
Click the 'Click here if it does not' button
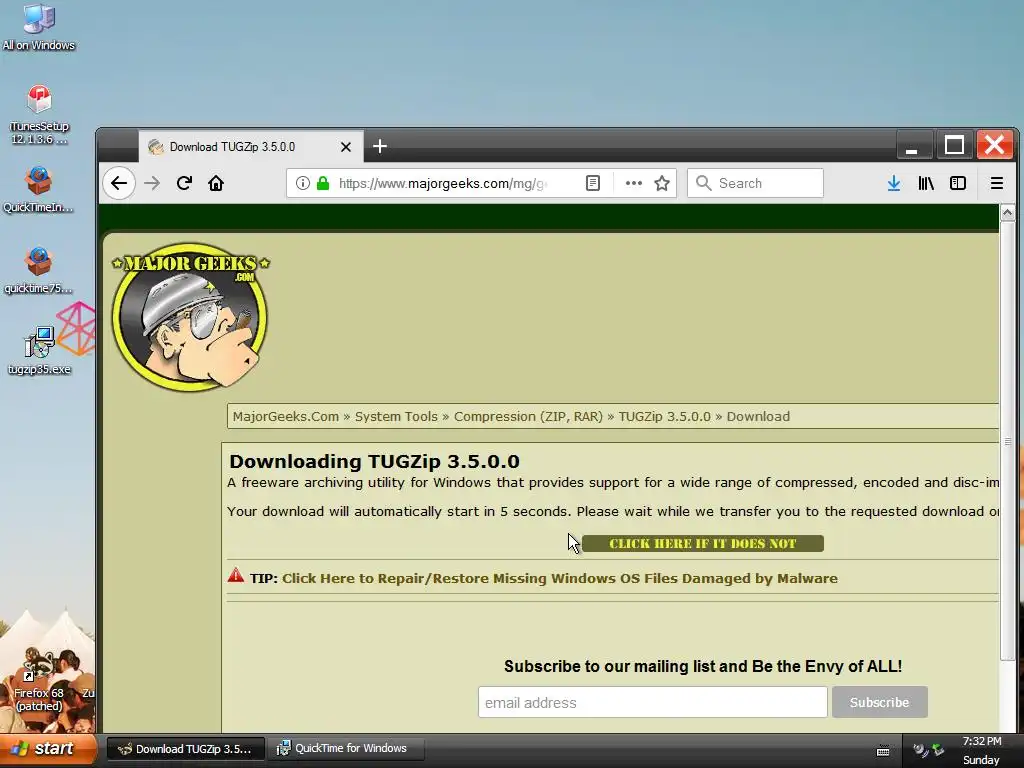click(703, 543)
